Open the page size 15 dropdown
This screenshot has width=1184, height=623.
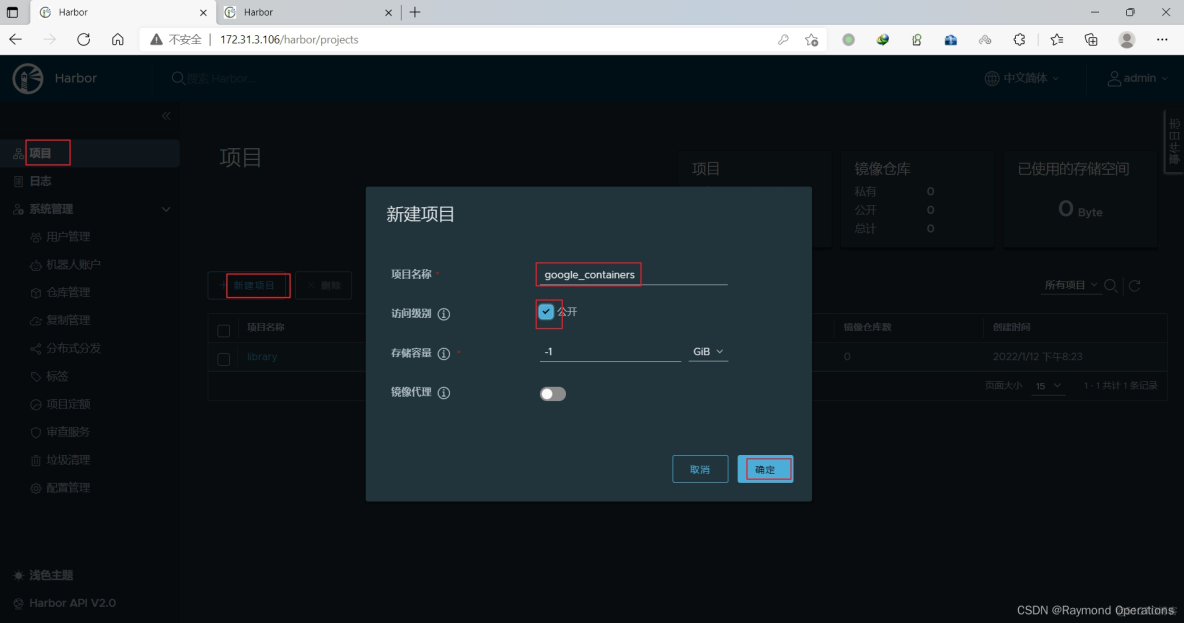[1048, 386]
